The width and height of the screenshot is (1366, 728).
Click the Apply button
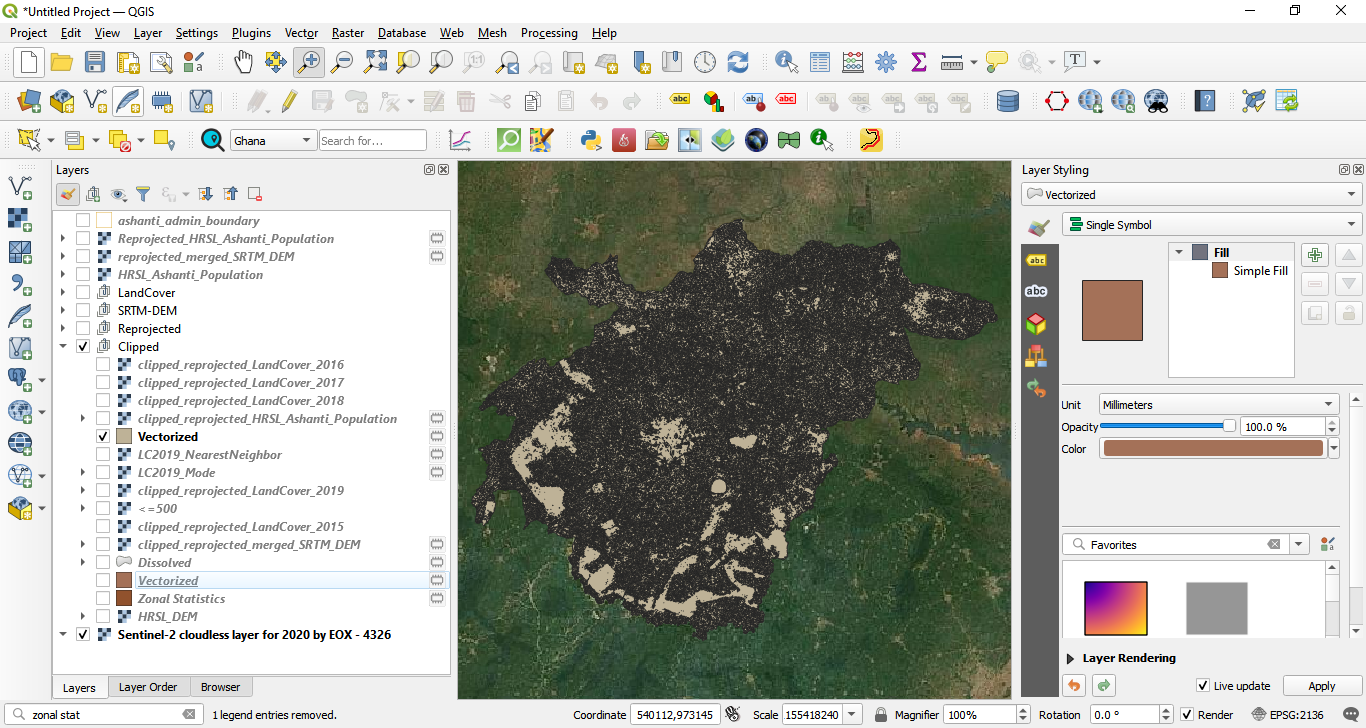1322,686
